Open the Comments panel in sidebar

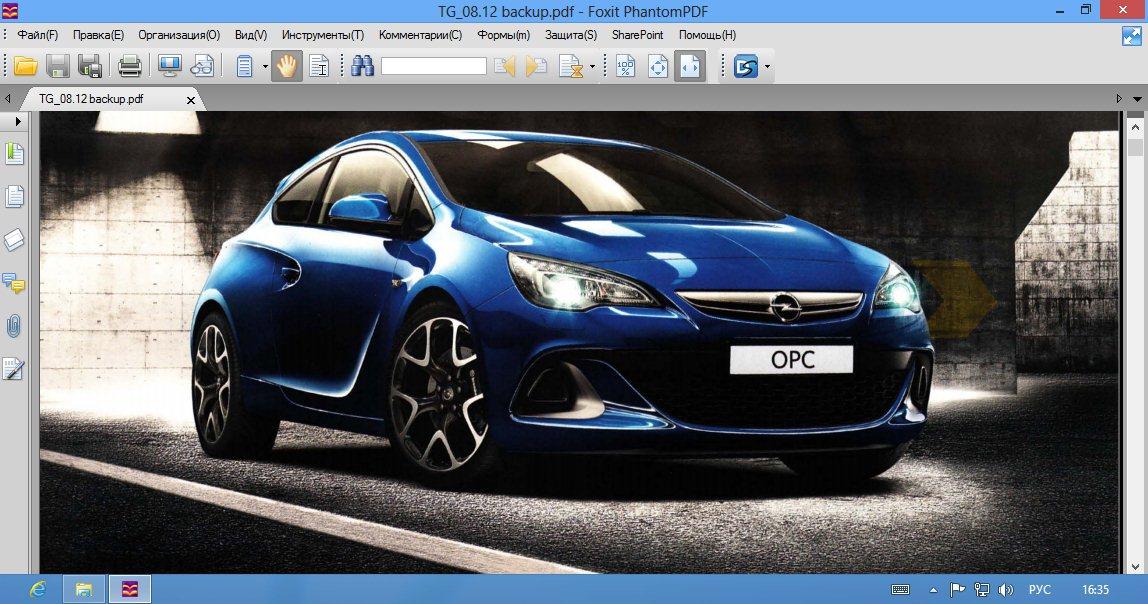tap(14, 283)
